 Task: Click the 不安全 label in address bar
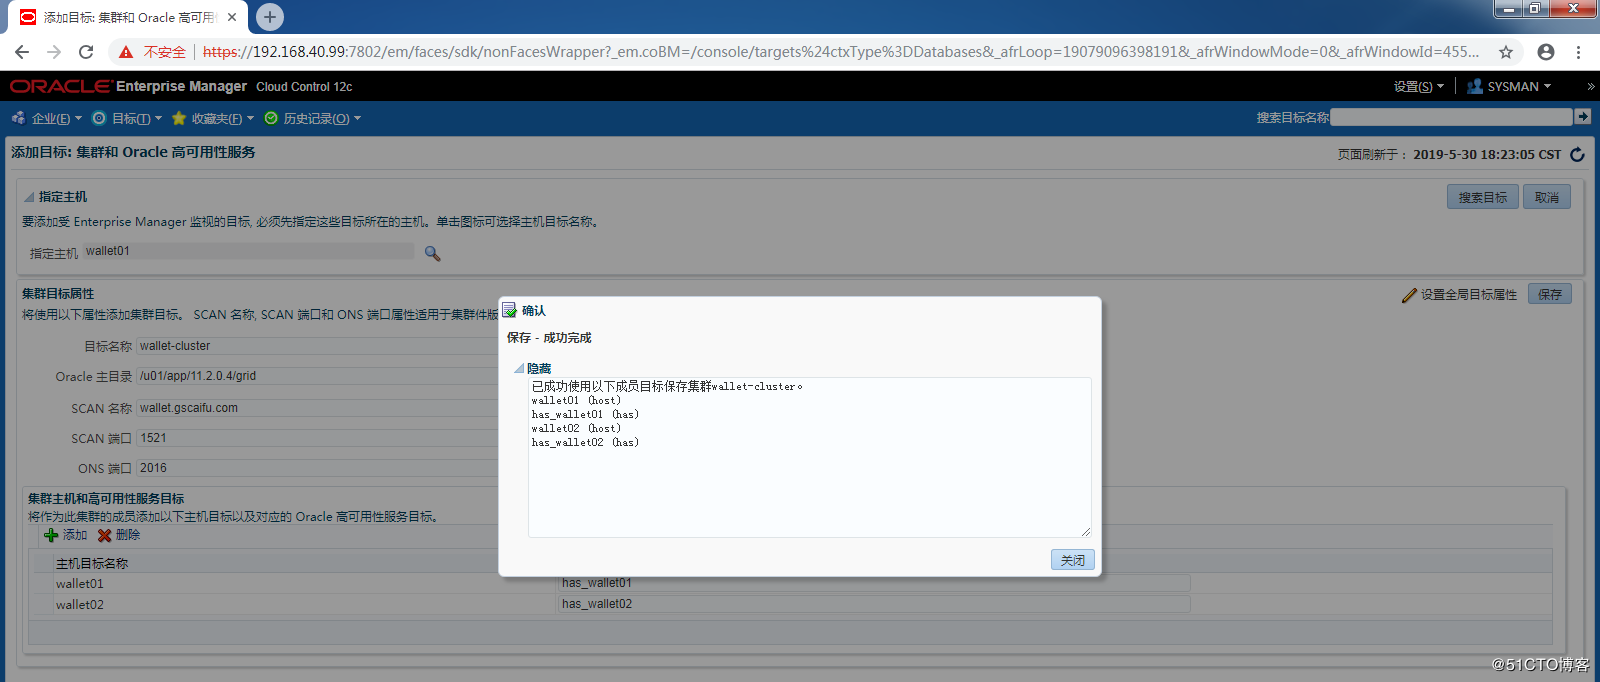click(x=165, y=52)
